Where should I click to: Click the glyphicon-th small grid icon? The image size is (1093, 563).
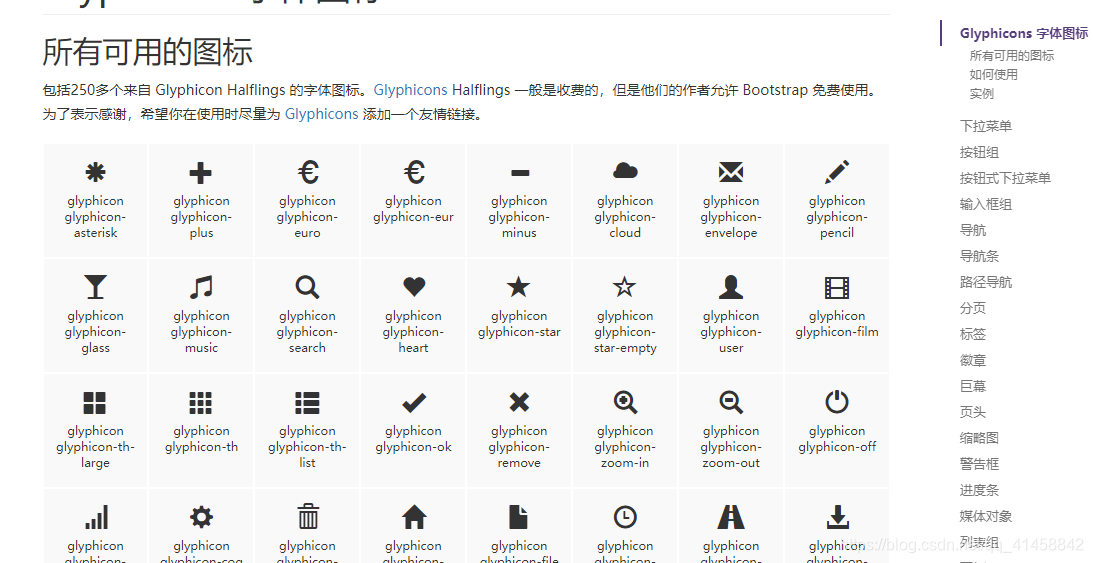[x=201, y=403]
